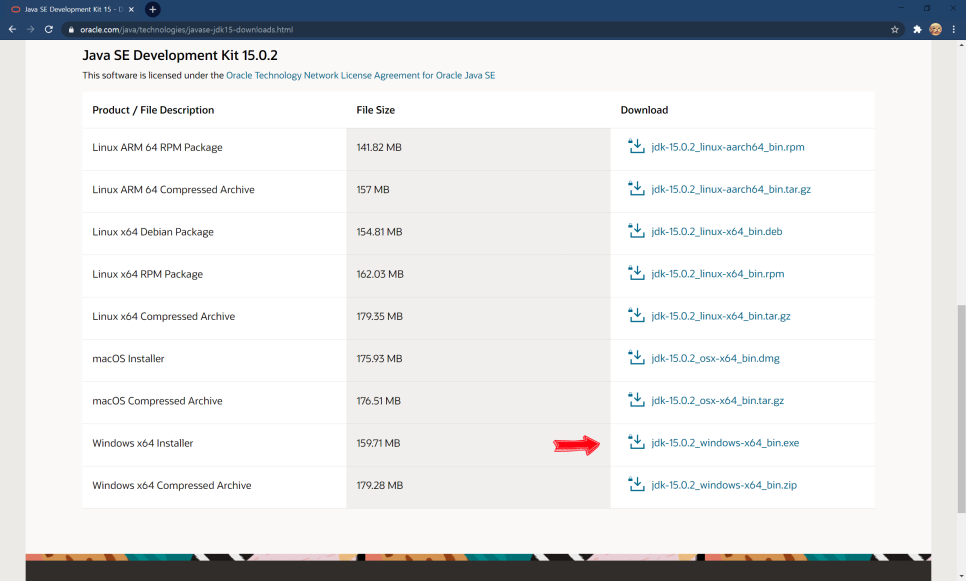Download jdk-15.0.2_linux-x64_bin.rpm
The height and width of the screenshot is (581, 966).
[x=718, y=274]
